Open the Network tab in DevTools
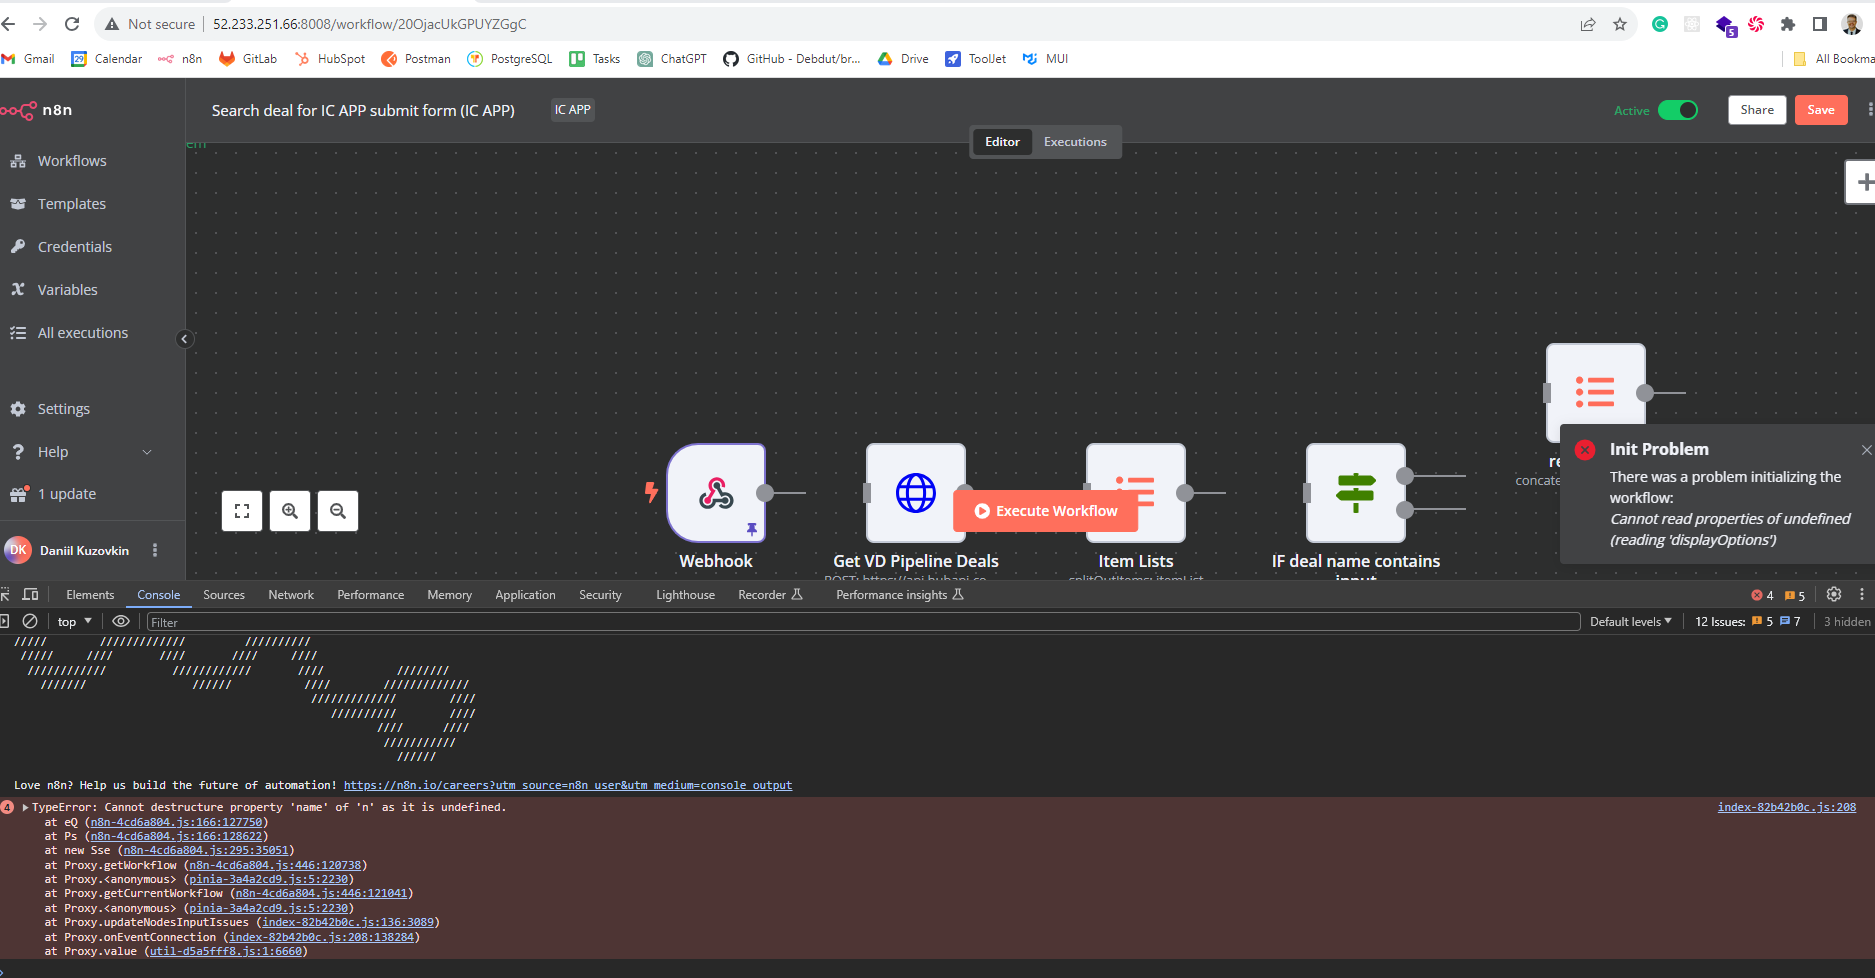 (x=291, y=594)
